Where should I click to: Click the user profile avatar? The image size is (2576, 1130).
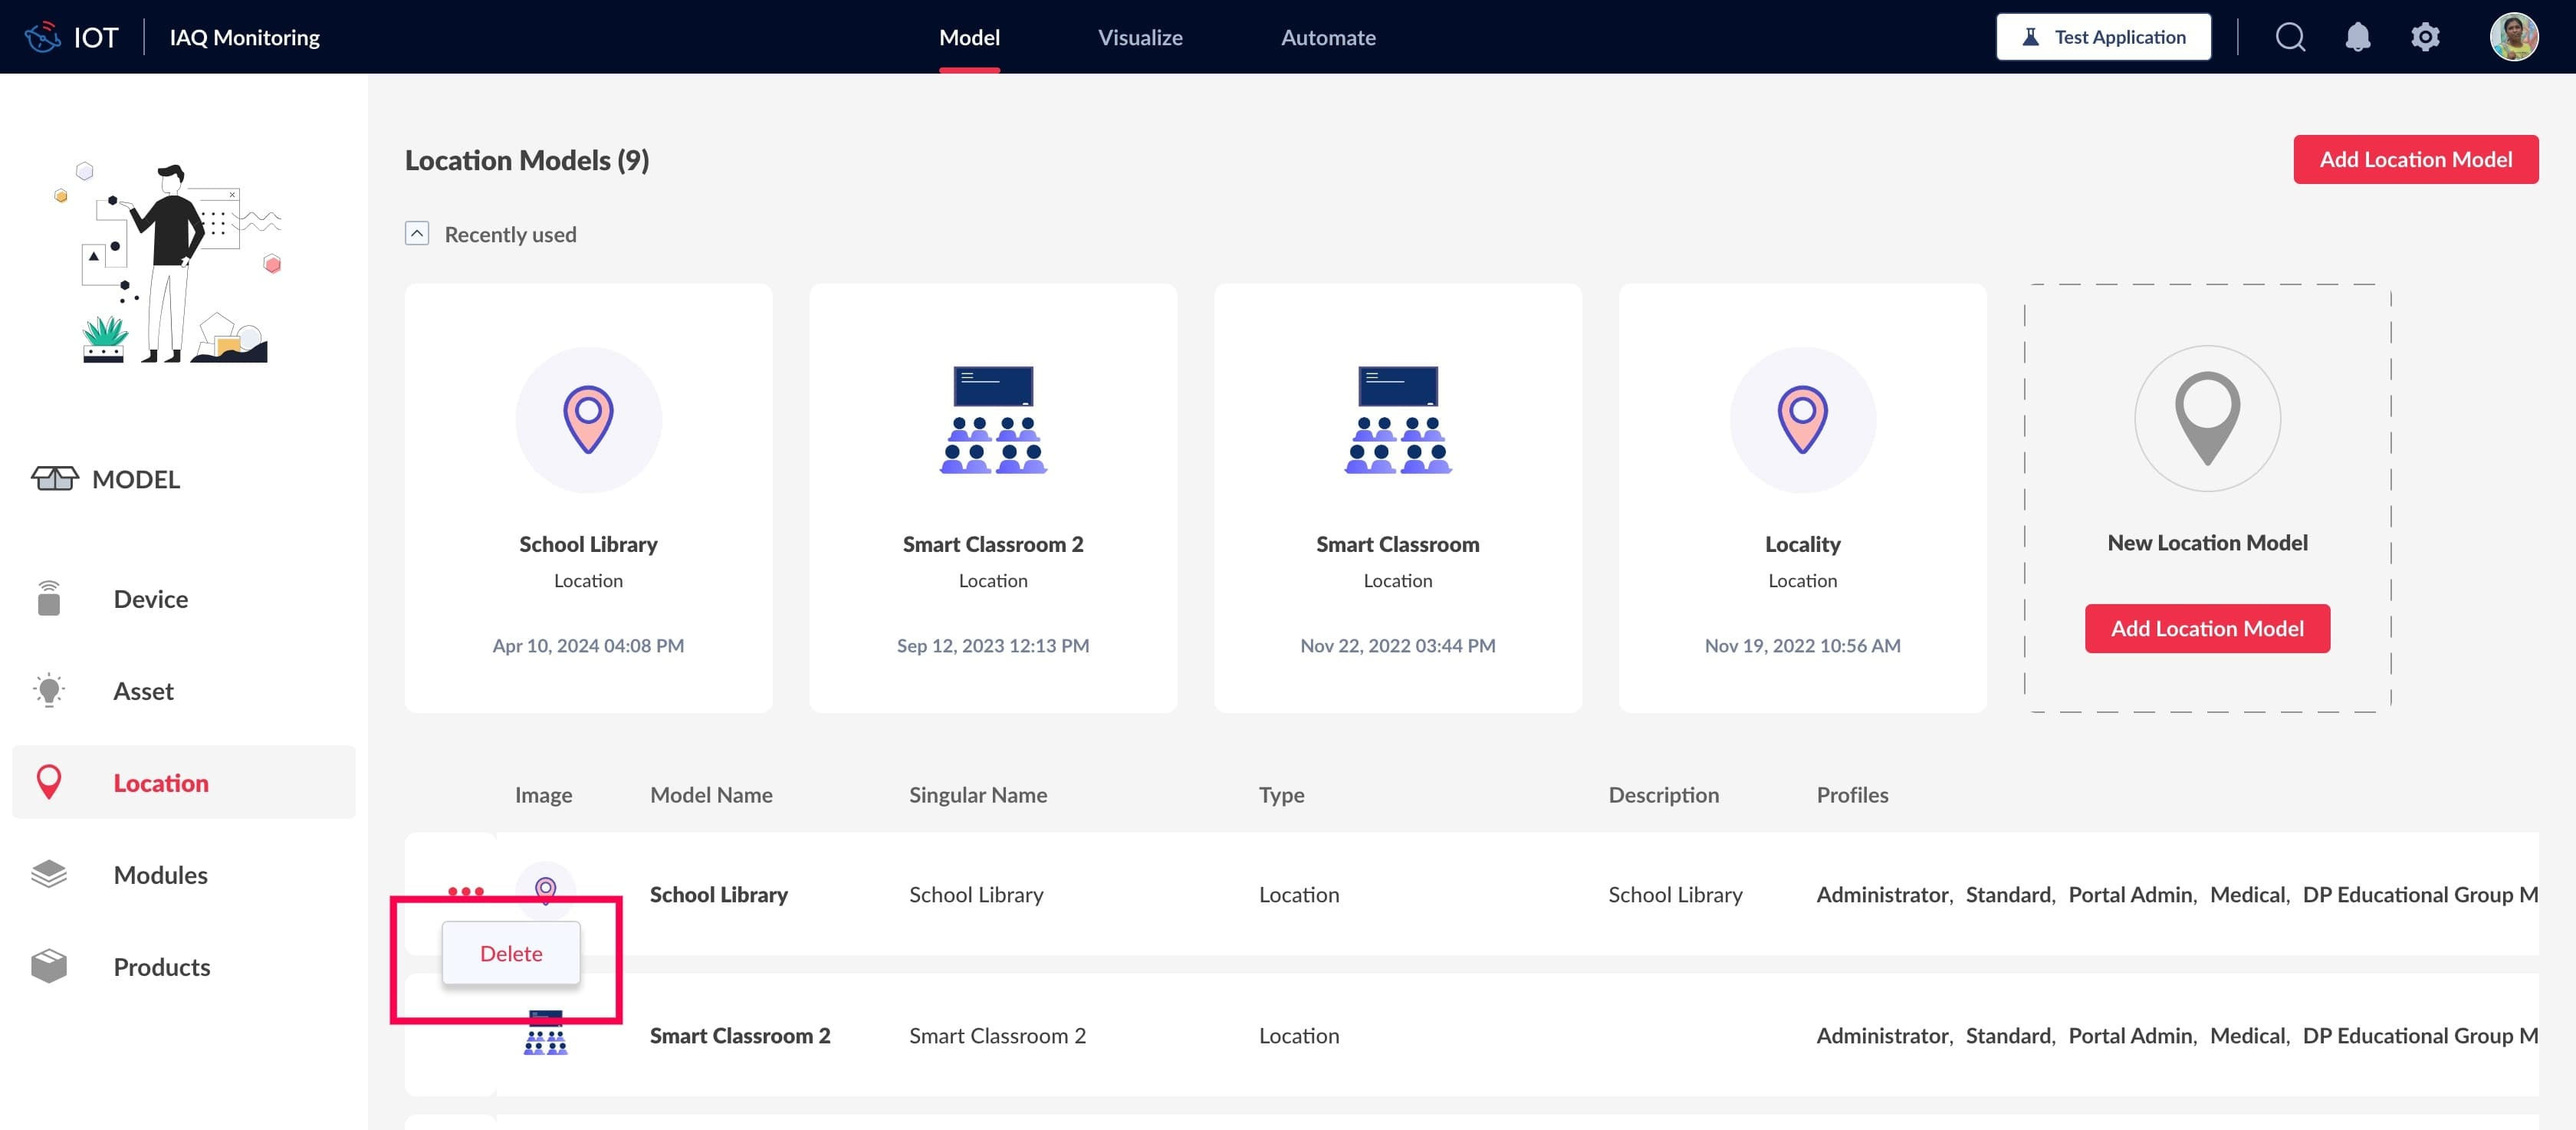click(2513, 37)
